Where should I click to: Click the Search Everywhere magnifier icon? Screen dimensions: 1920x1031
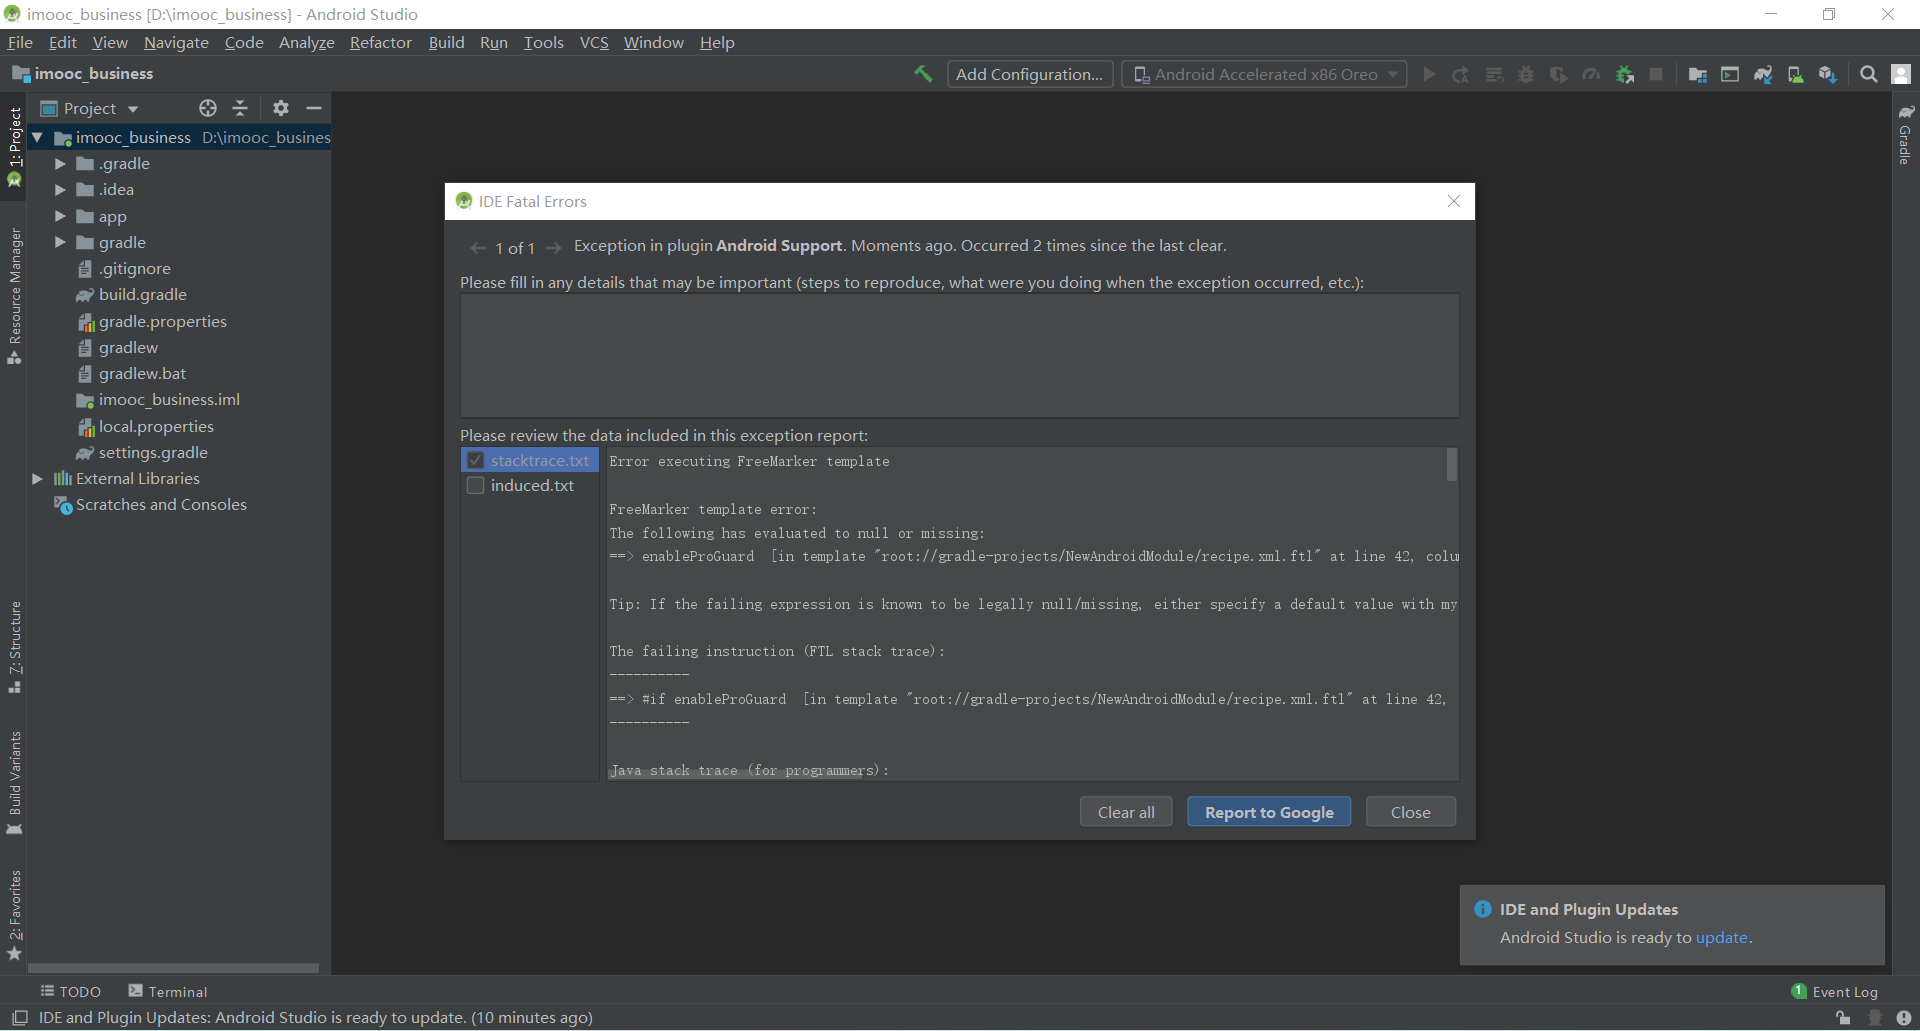point(1868,74)
